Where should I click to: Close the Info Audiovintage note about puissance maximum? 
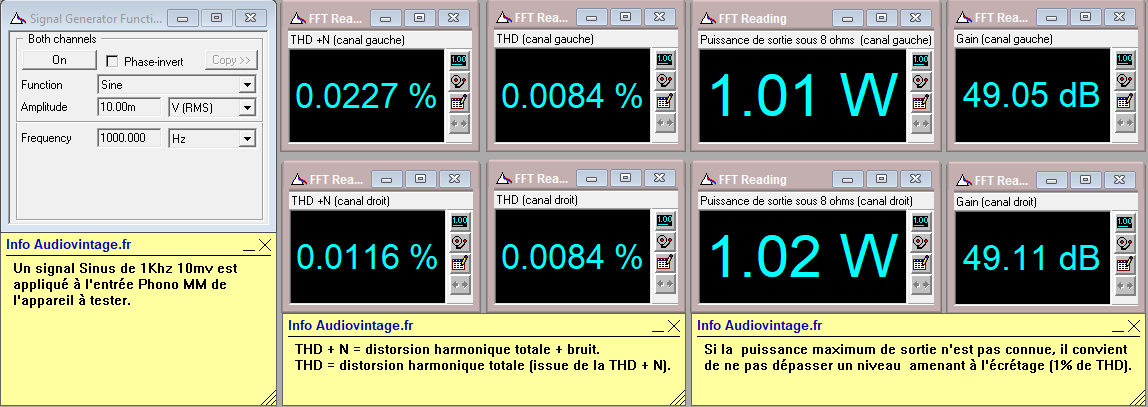coord(1134,326)
